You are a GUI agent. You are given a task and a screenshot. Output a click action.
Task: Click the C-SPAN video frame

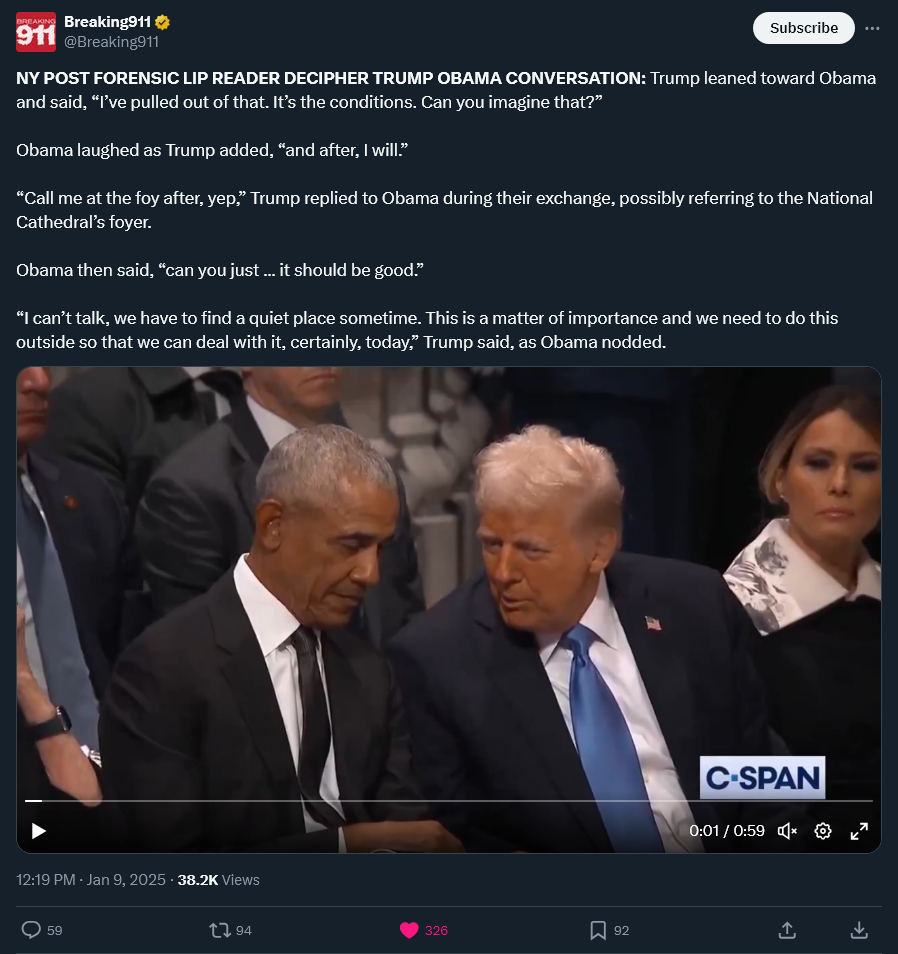coord(448,584)
